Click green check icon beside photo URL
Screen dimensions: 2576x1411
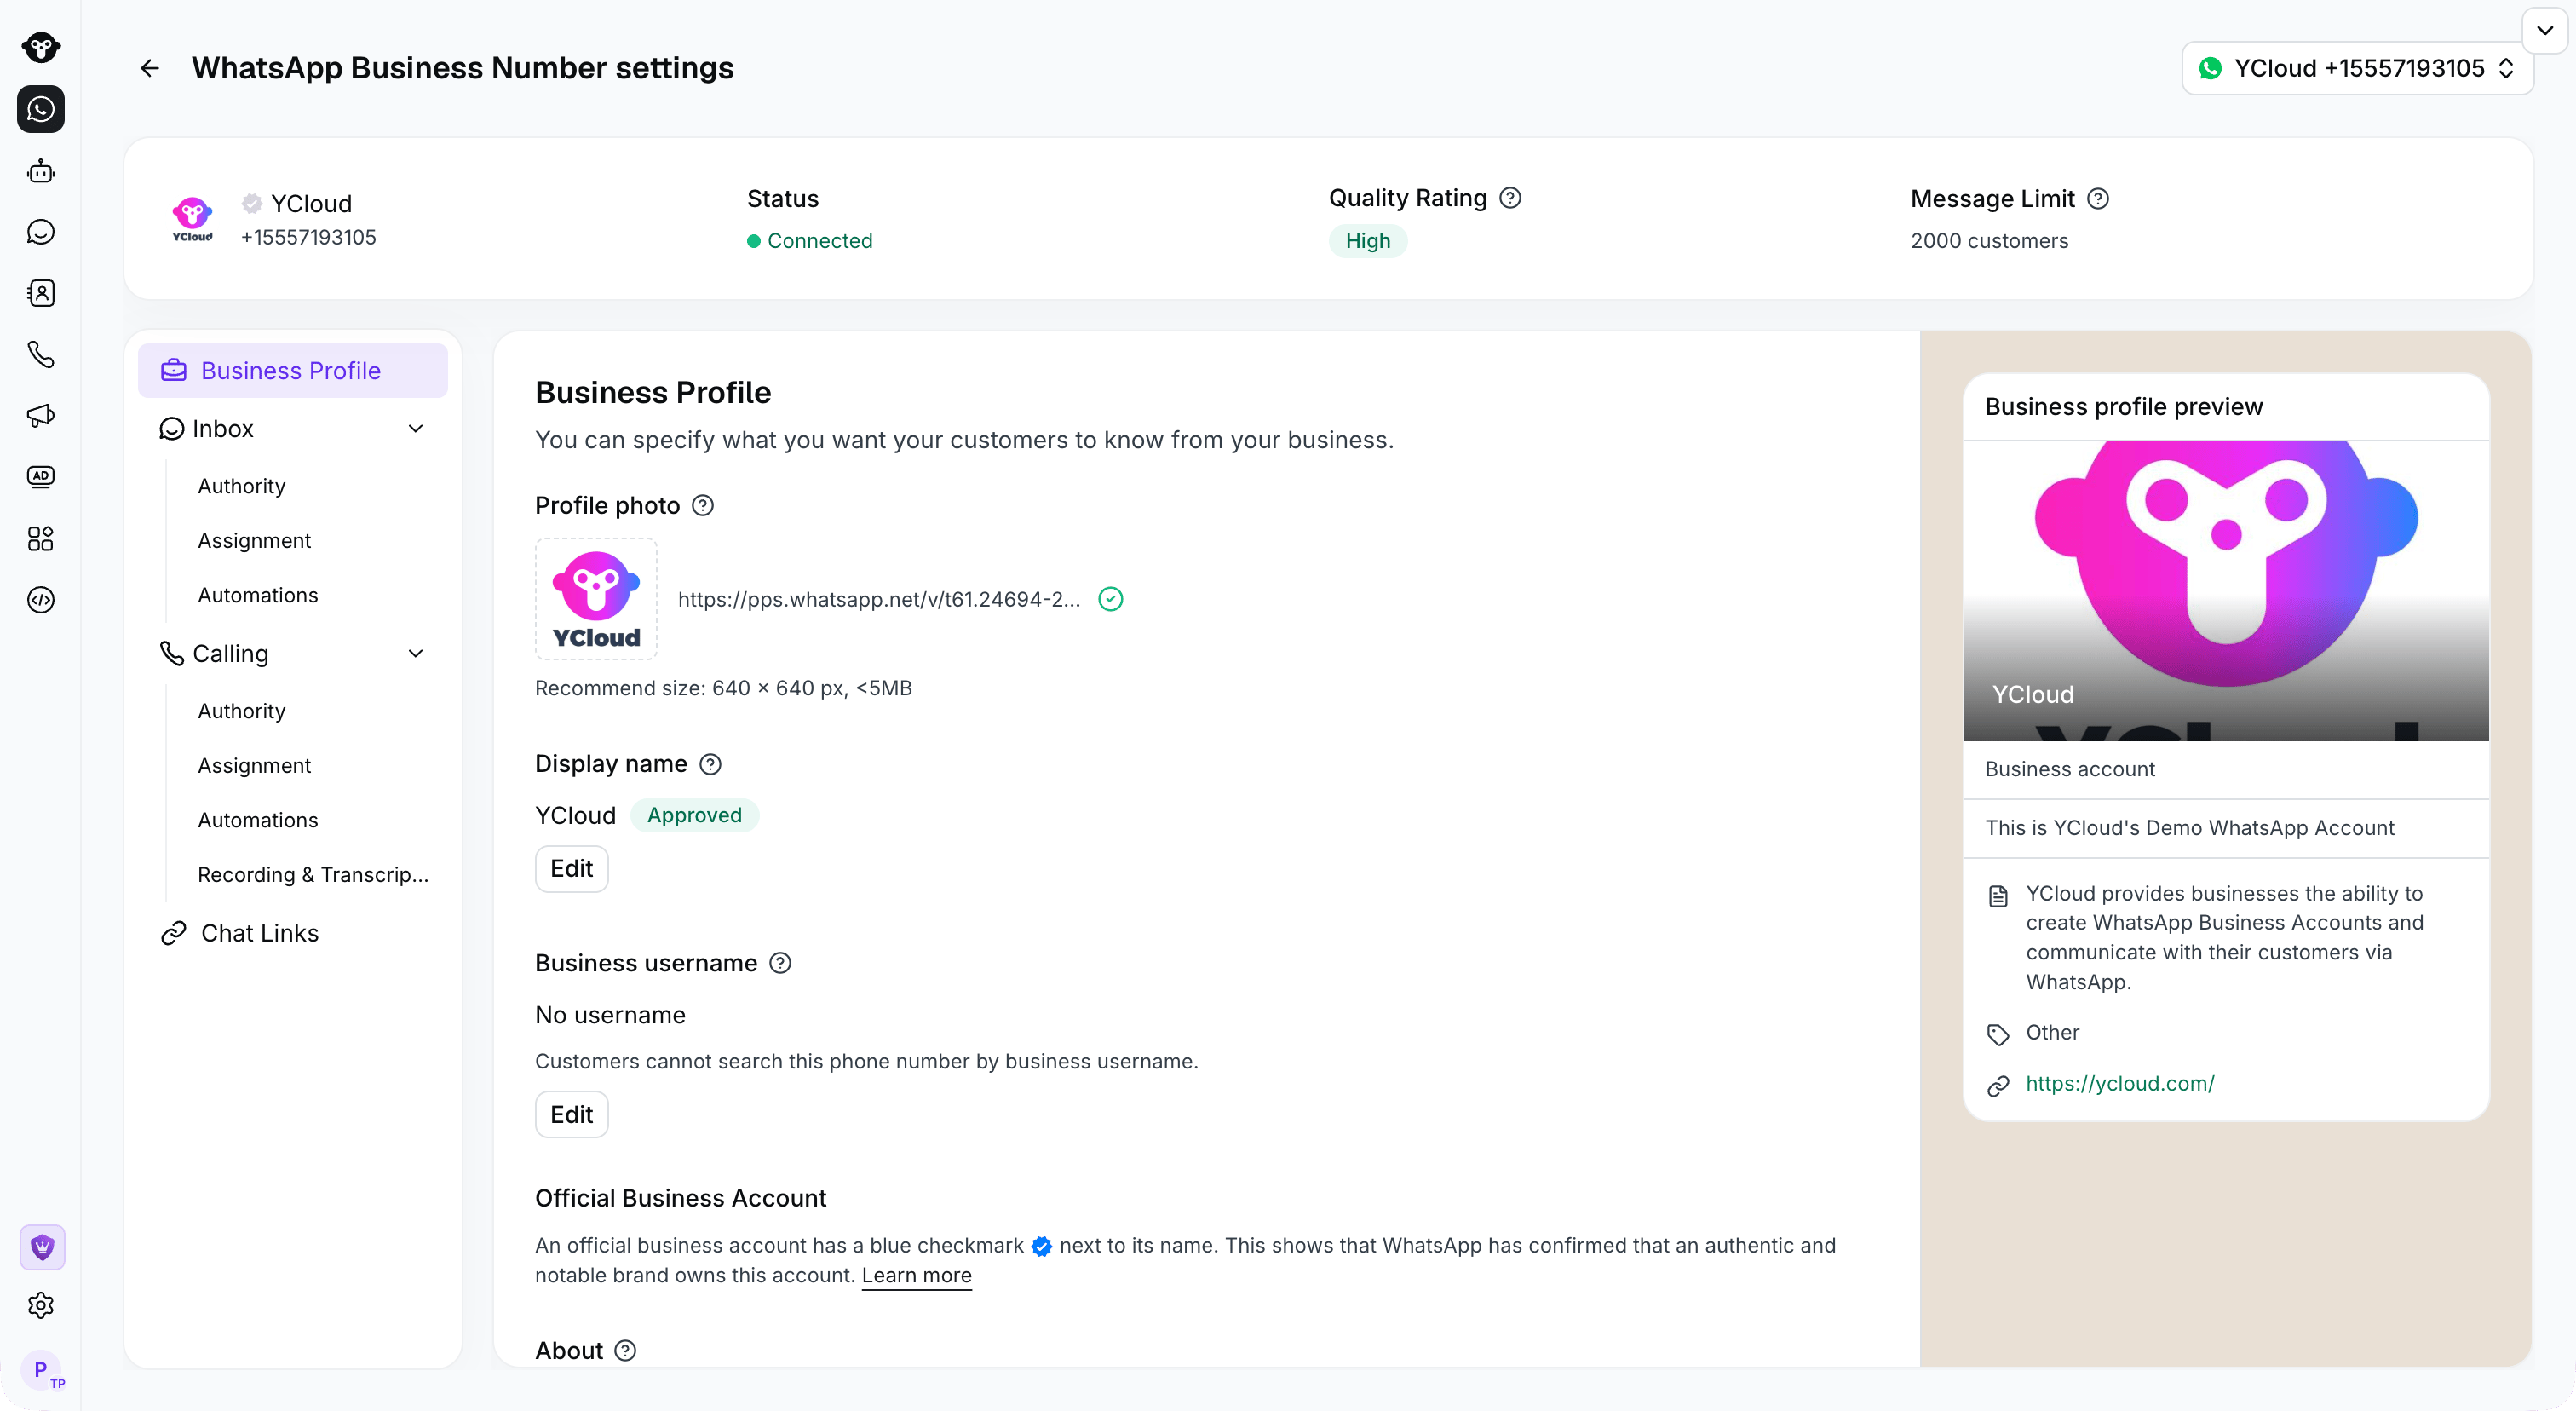click(1111, 599)
